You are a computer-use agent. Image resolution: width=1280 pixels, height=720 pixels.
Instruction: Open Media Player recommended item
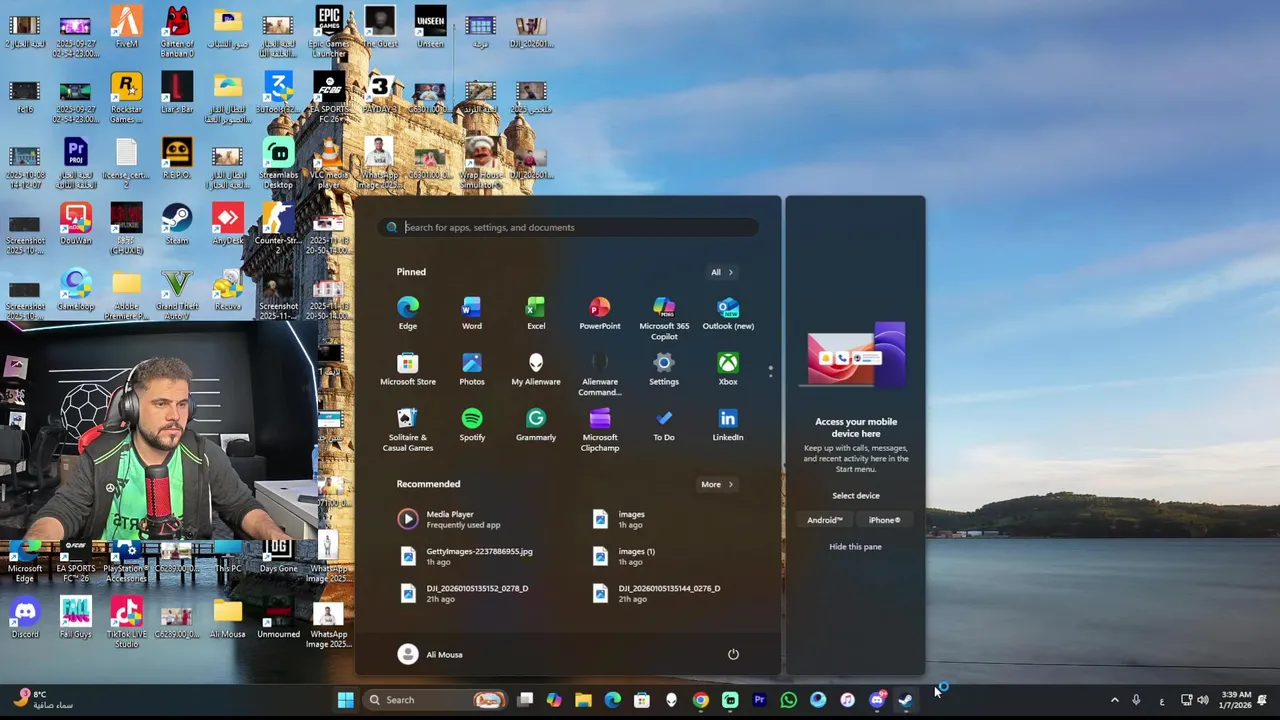[482, 519]
